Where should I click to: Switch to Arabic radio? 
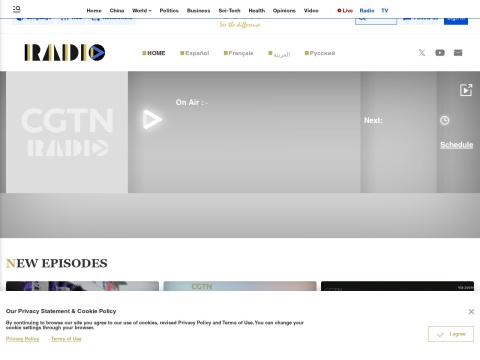click(x=279, y=54)
